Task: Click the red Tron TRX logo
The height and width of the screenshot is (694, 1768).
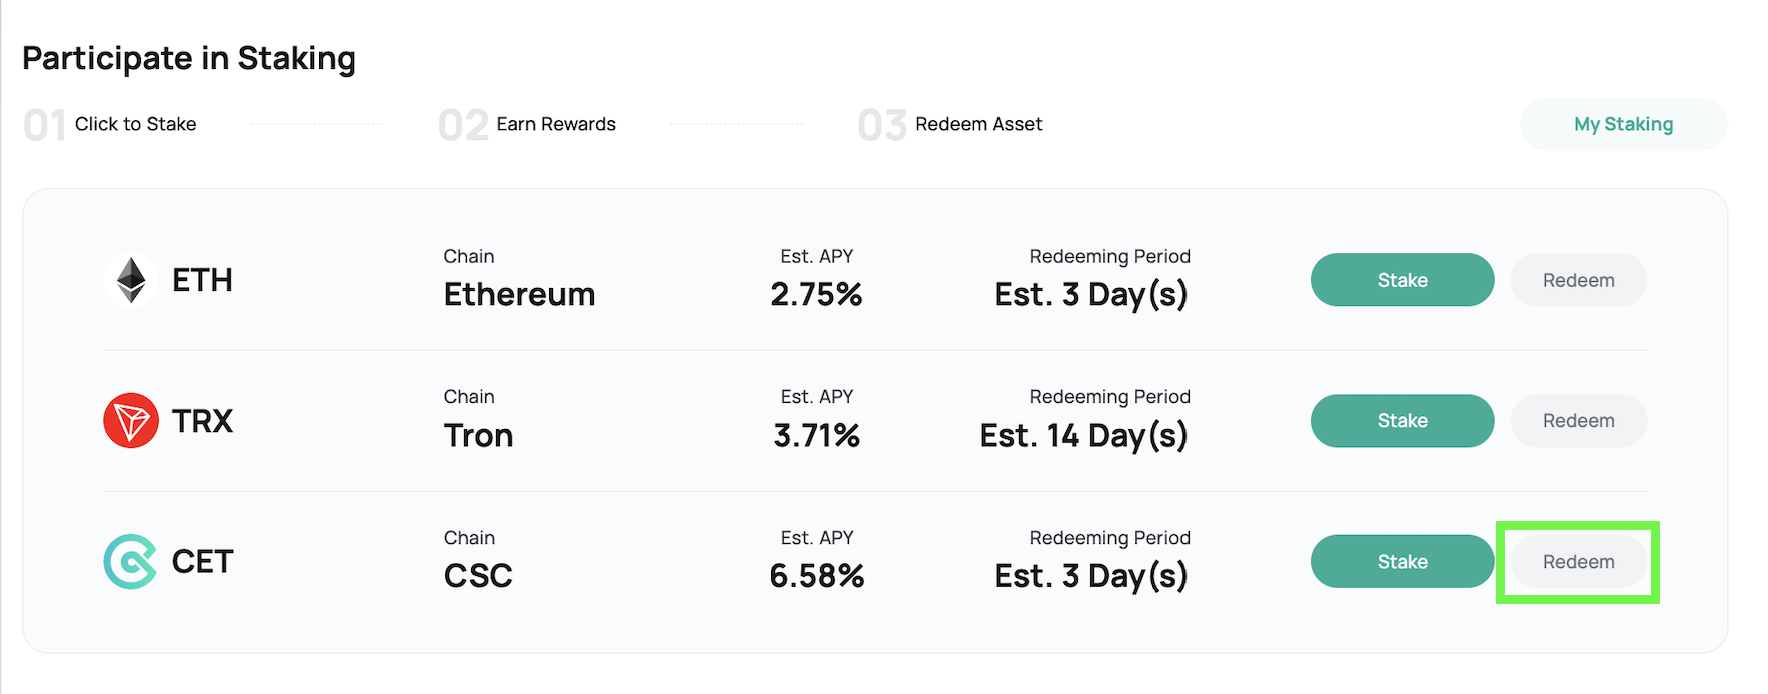Action: 131,421
